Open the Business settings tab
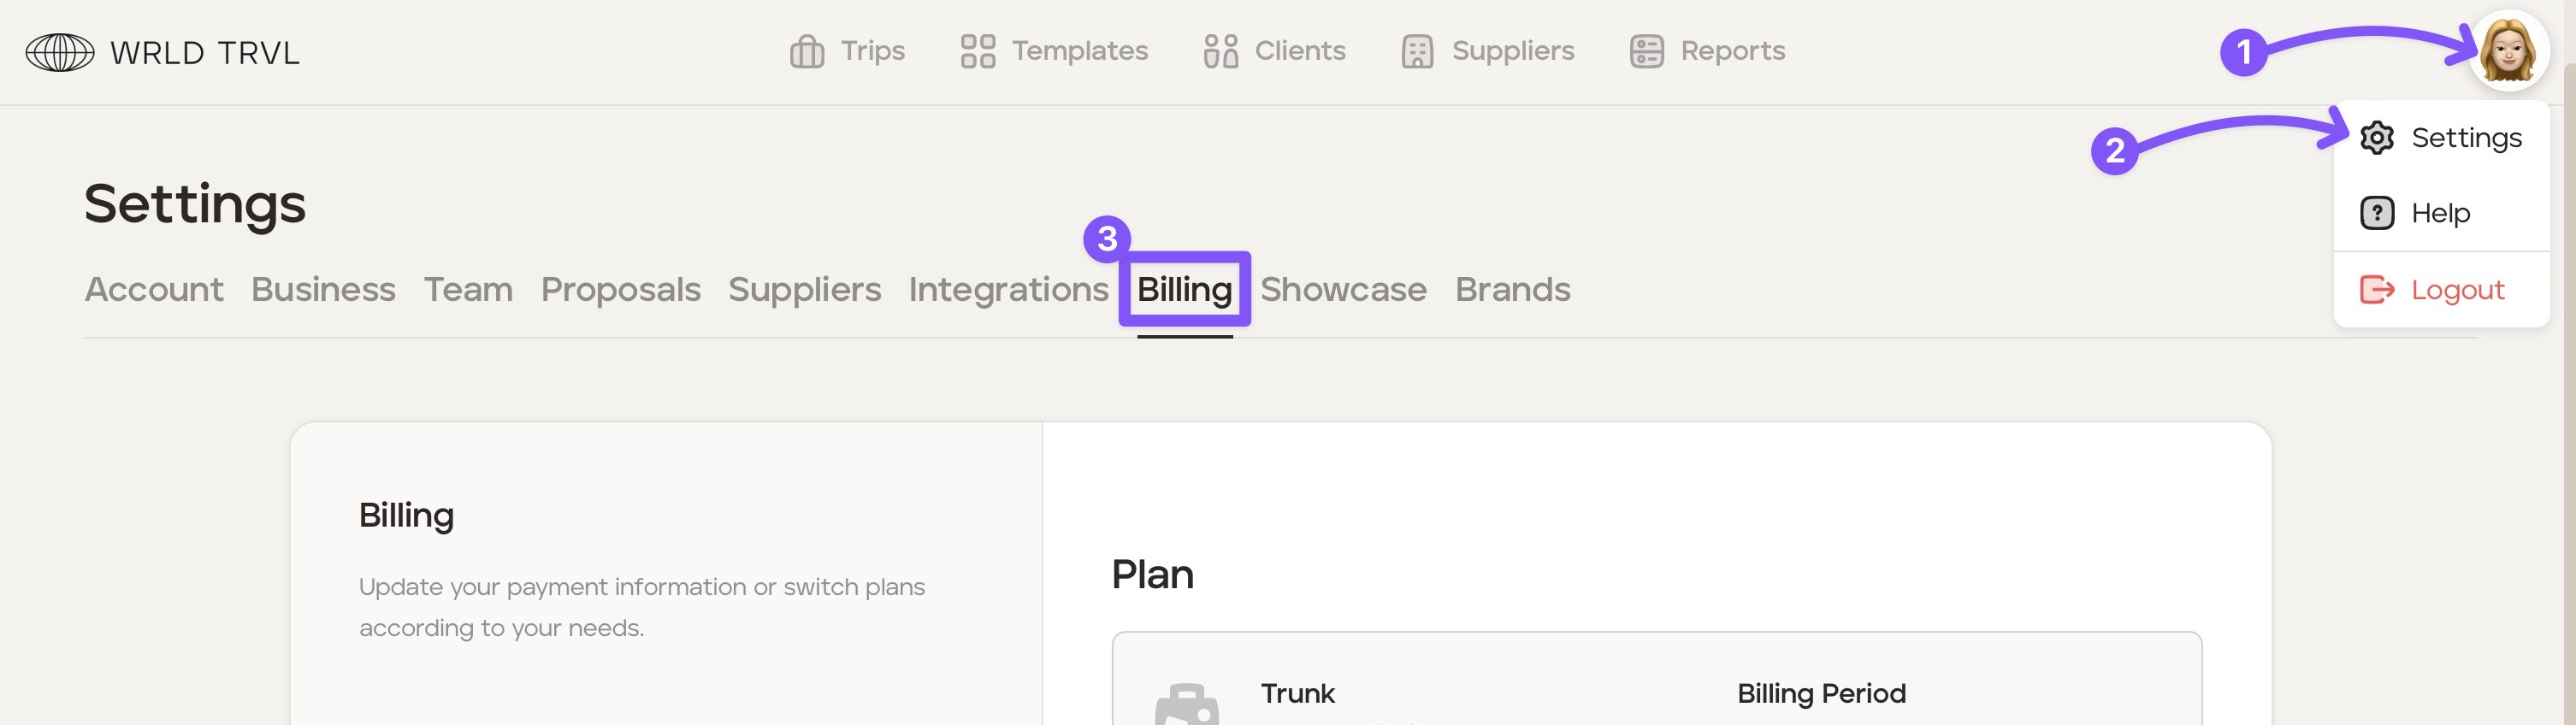The width and height of the screenshot is (2576, 725). click(x=323, y=289)
